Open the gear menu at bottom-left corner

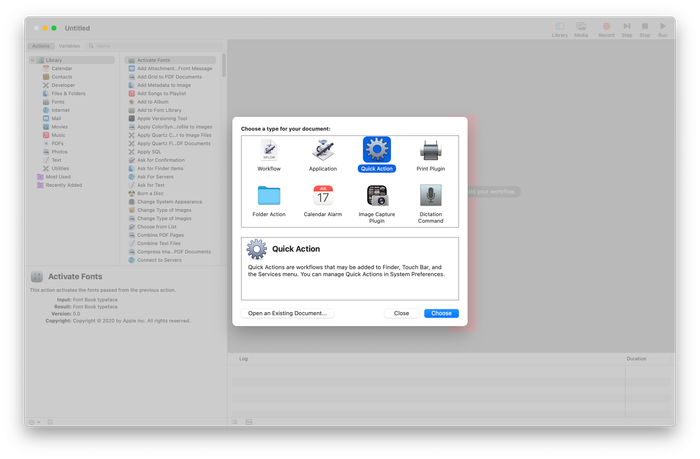tap(34, 422)
